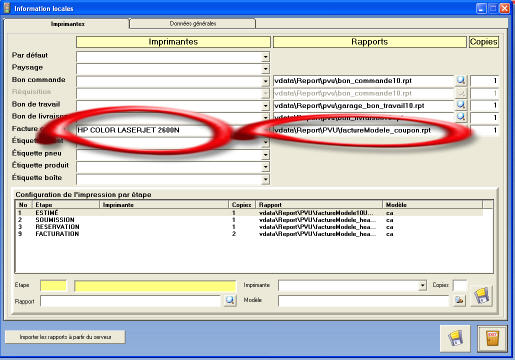Click the Facture printer field HP COLOR LASERJET
Screen dimensions: 515x360
coord(169,130)
